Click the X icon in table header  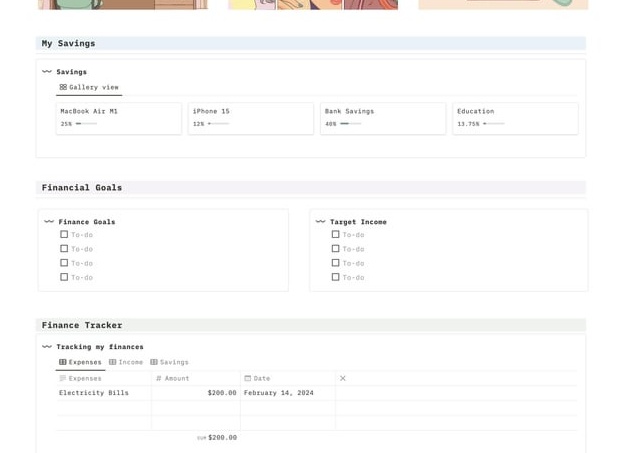click(x=343, y=378)
